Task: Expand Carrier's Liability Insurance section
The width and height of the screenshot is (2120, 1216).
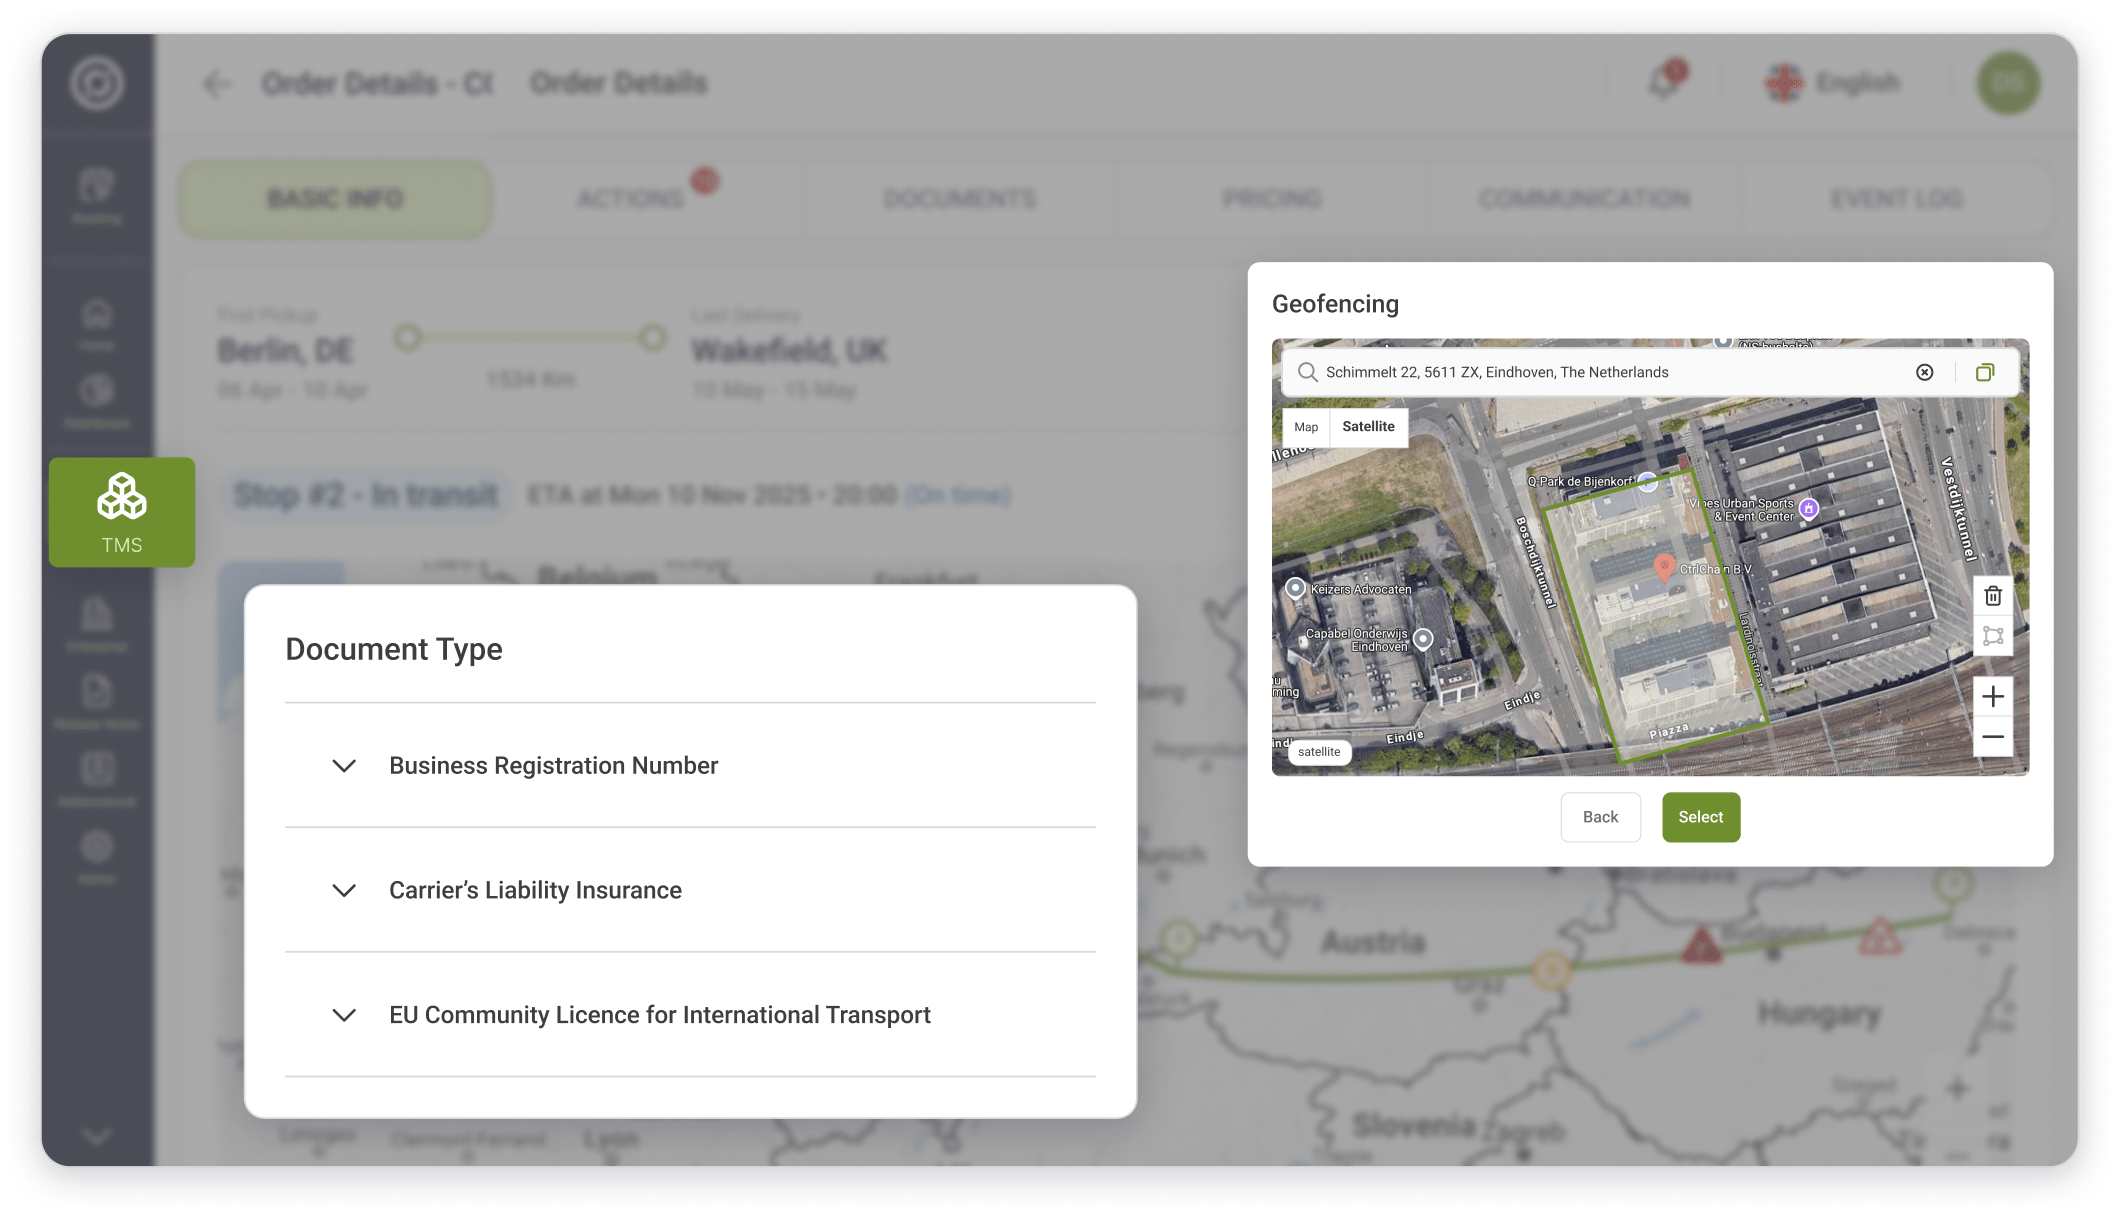Action: (344, 890)
